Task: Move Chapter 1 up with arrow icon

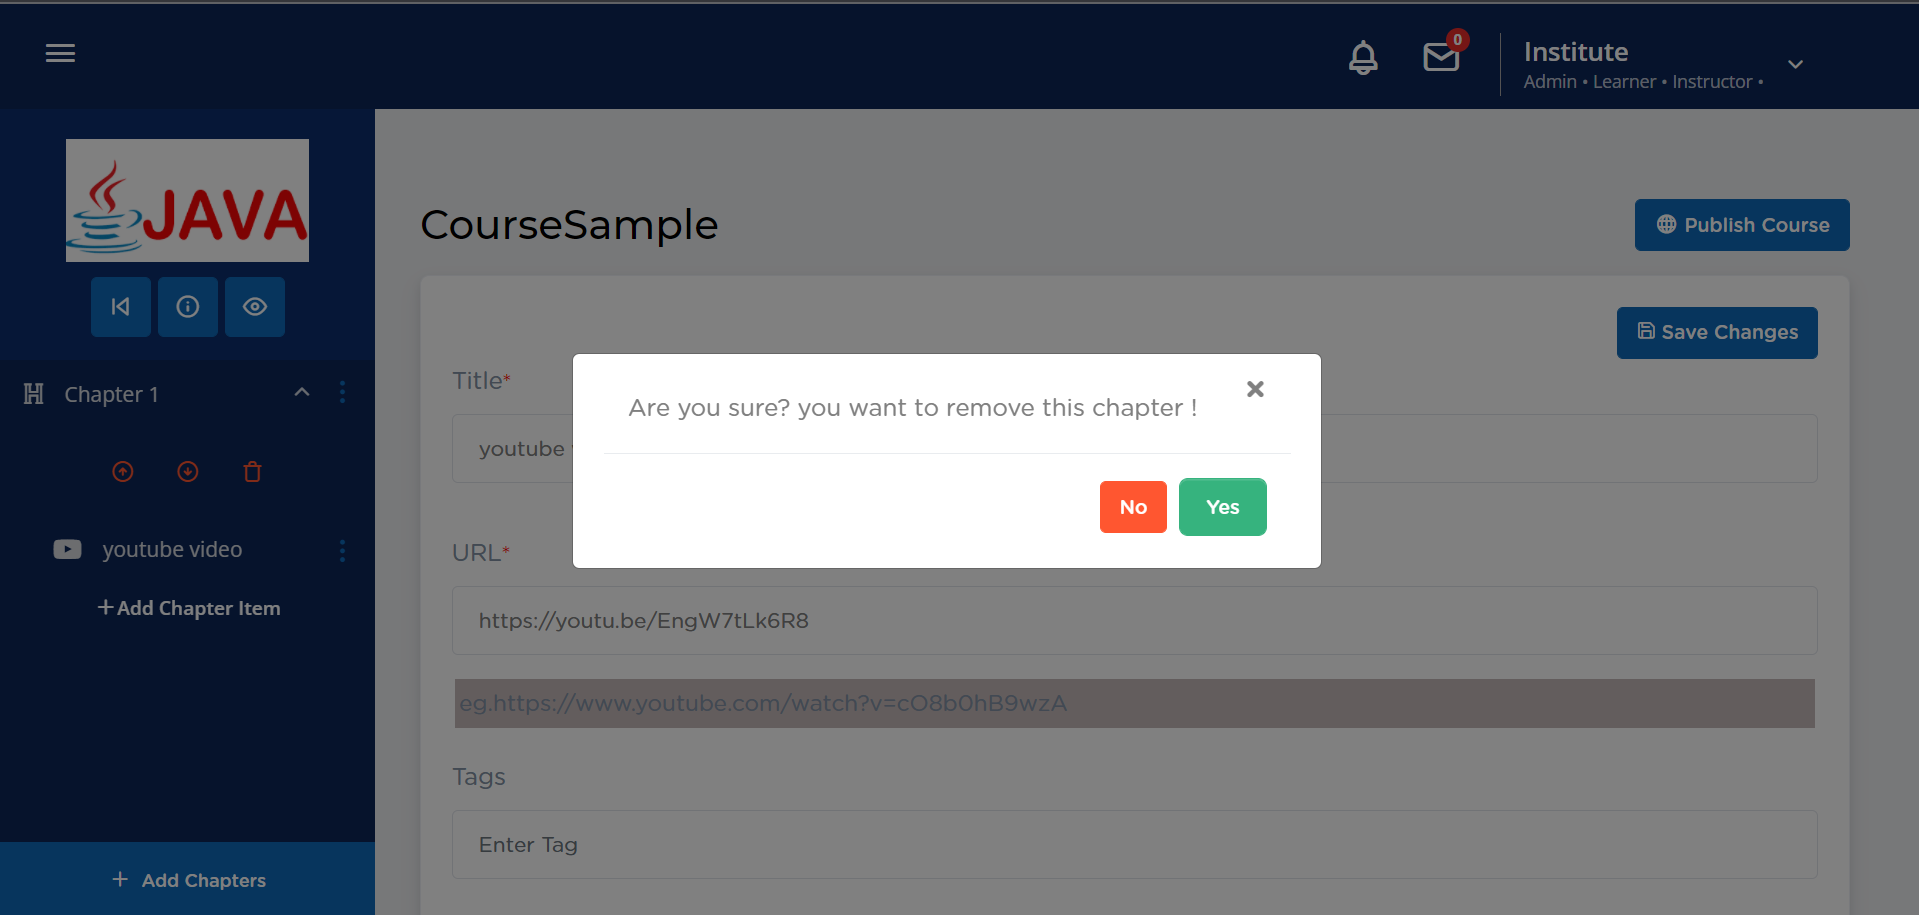Action: click(123, 472)
